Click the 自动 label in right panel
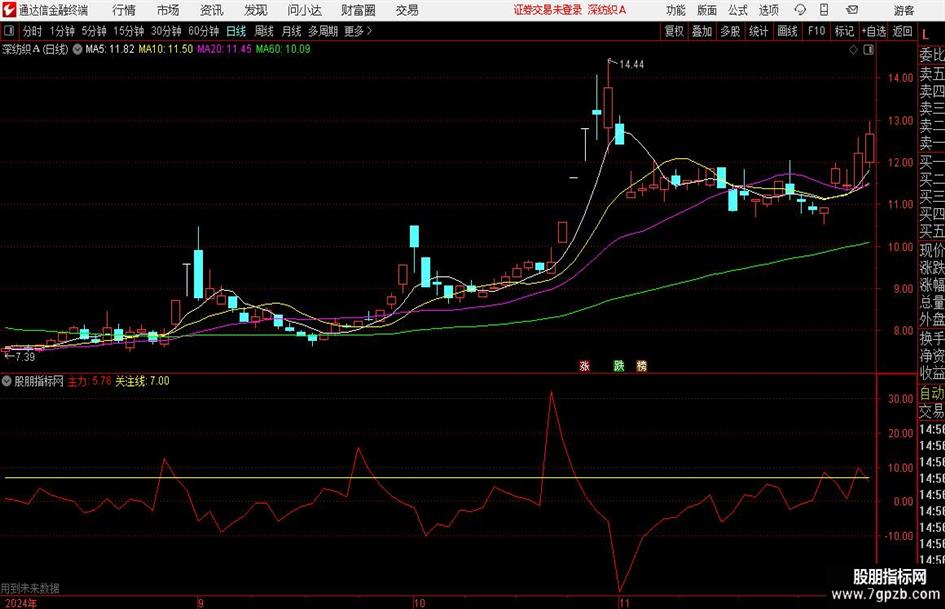This screenshot has width=945, height=609. (x=932, y=393)
